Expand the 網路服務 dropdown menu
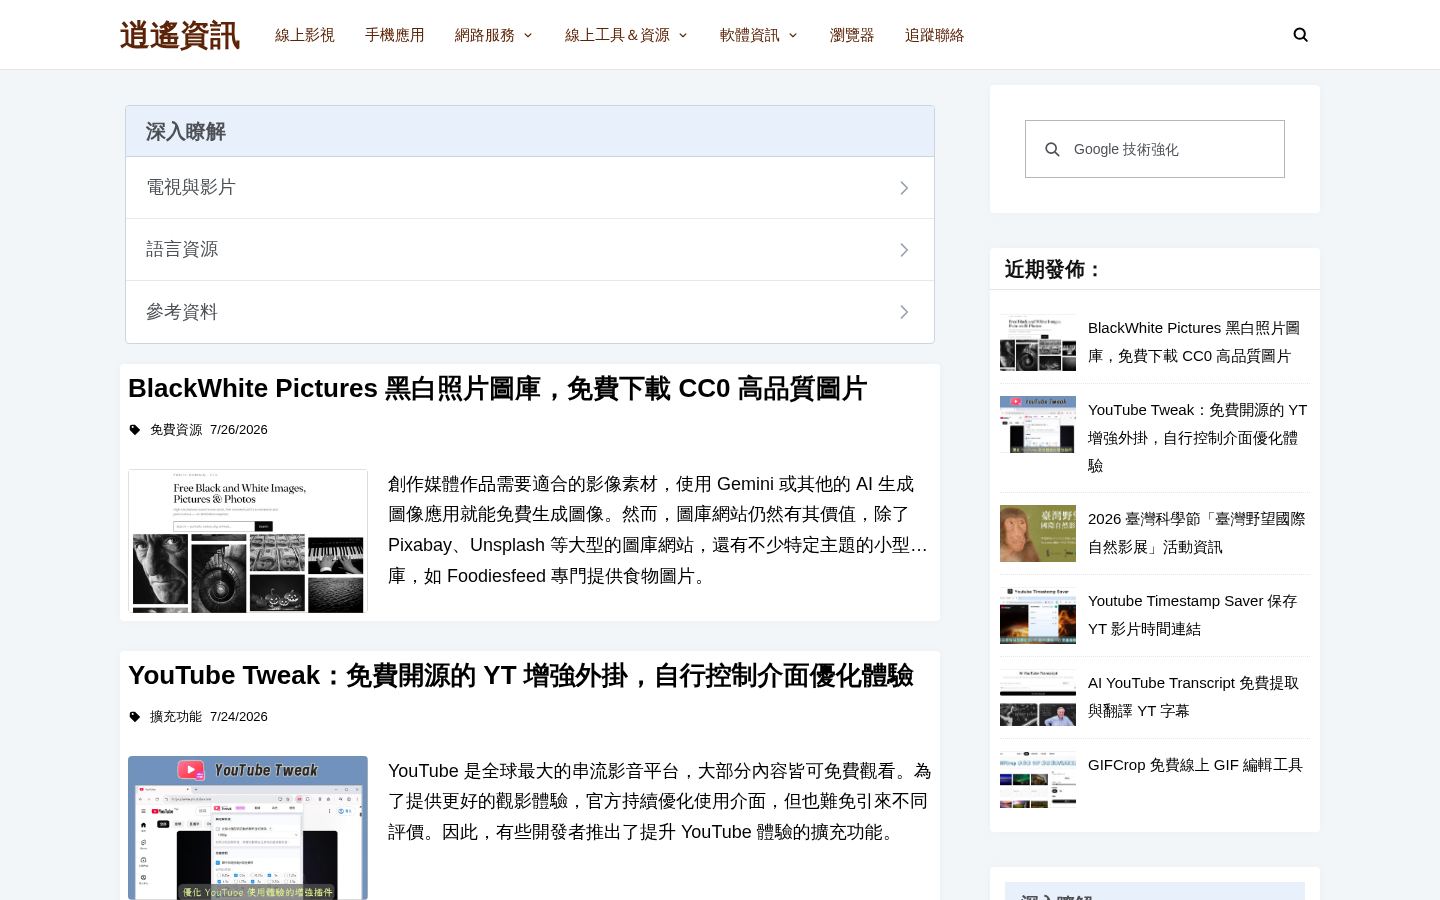Screen dimensions: 1440x900 (x=494, y=35)
